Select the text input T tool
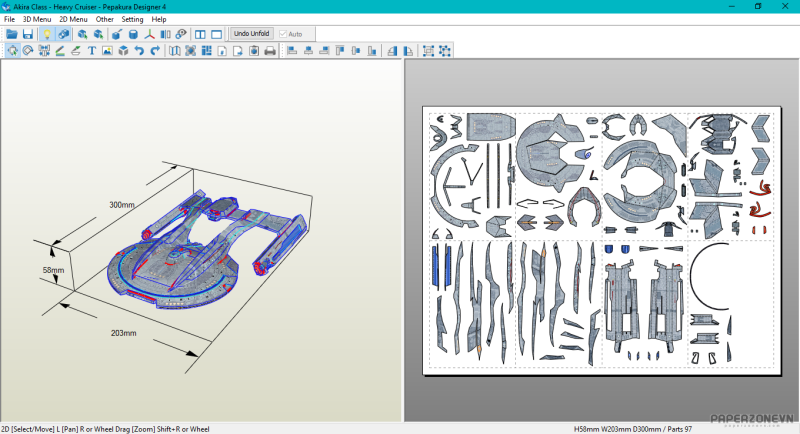Screen dimensions: 800x434 [92, 50]
